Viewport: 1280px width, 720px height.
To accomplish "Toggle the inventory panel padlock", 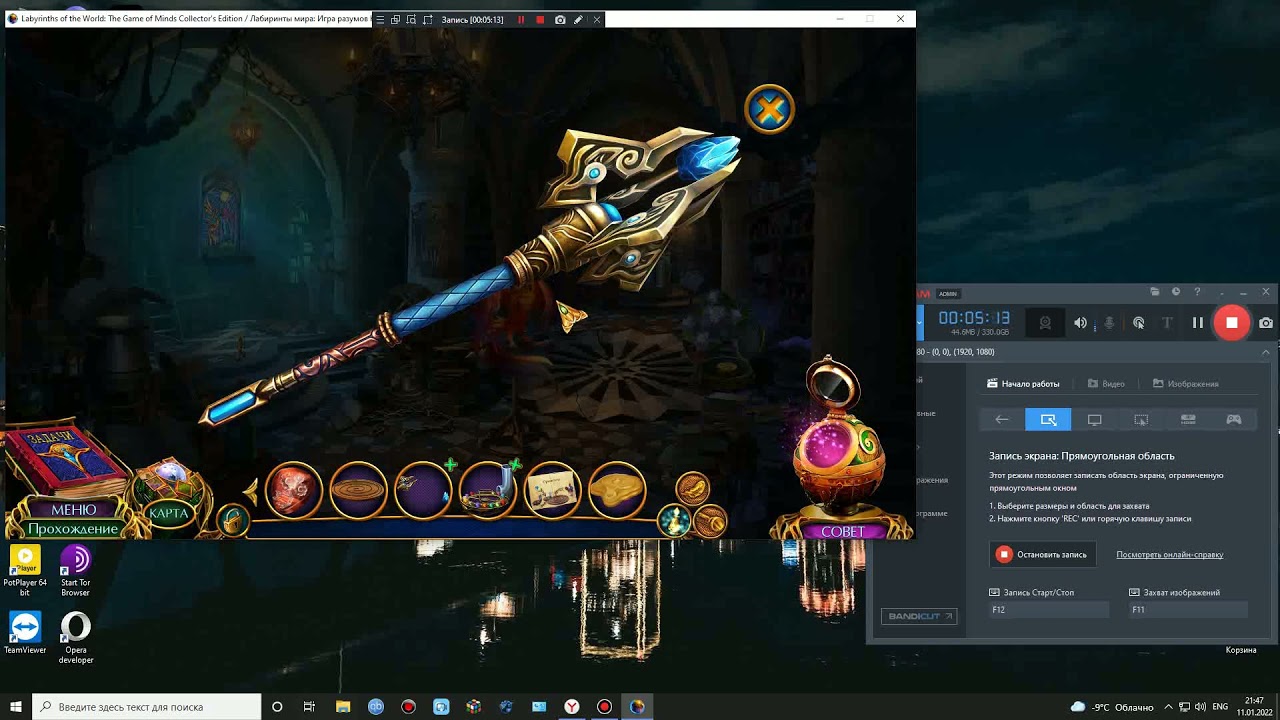I will [x=232, y=520].
